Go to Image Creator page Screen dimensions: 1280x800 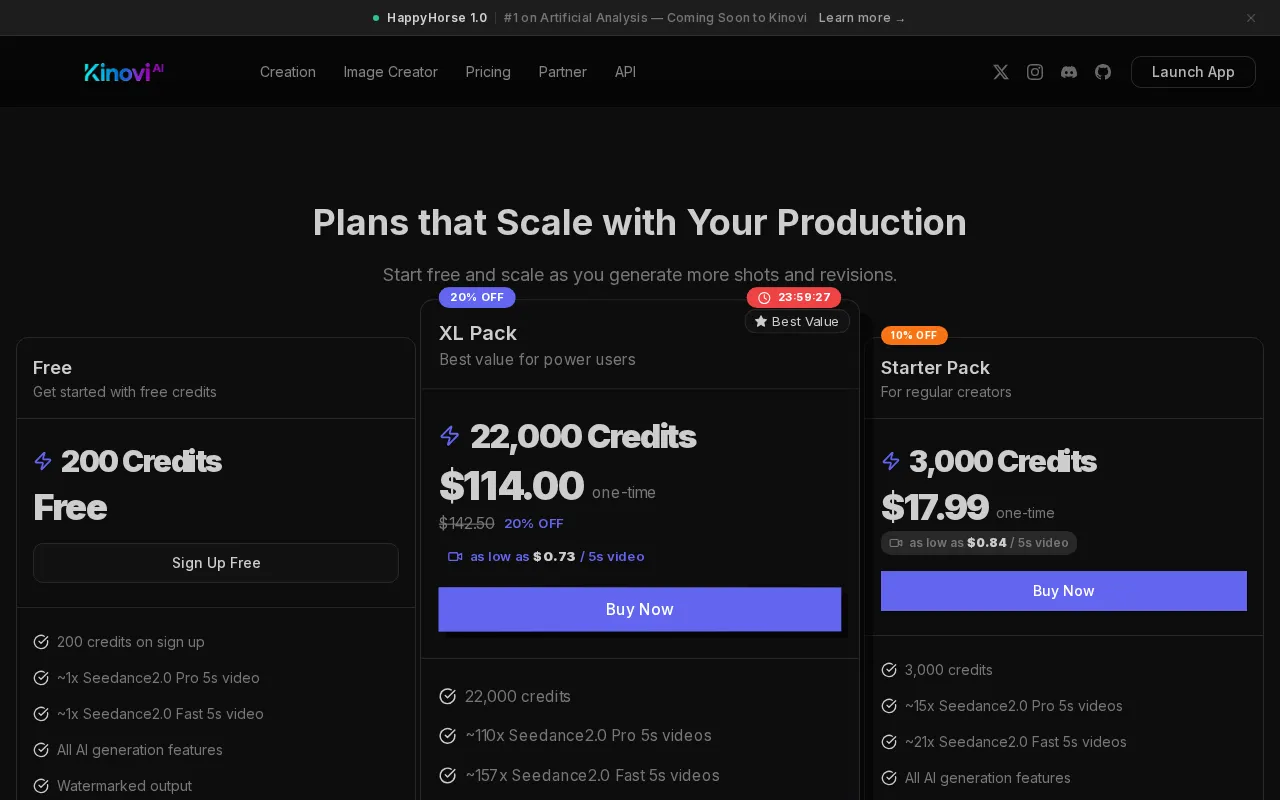coord(391,72)
